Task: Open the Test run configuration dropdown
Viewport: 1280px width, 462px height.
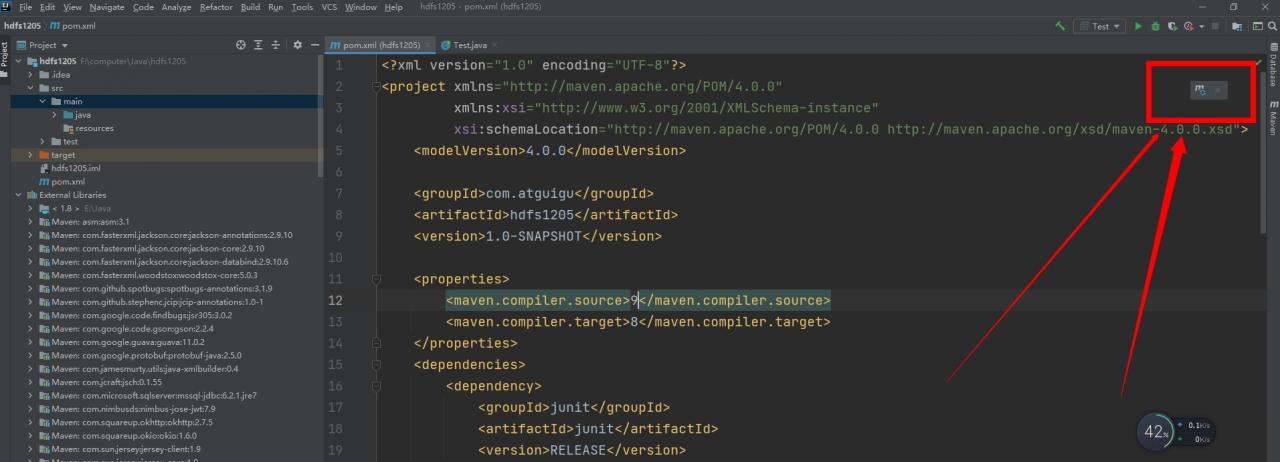Action: coord(1099,26)
